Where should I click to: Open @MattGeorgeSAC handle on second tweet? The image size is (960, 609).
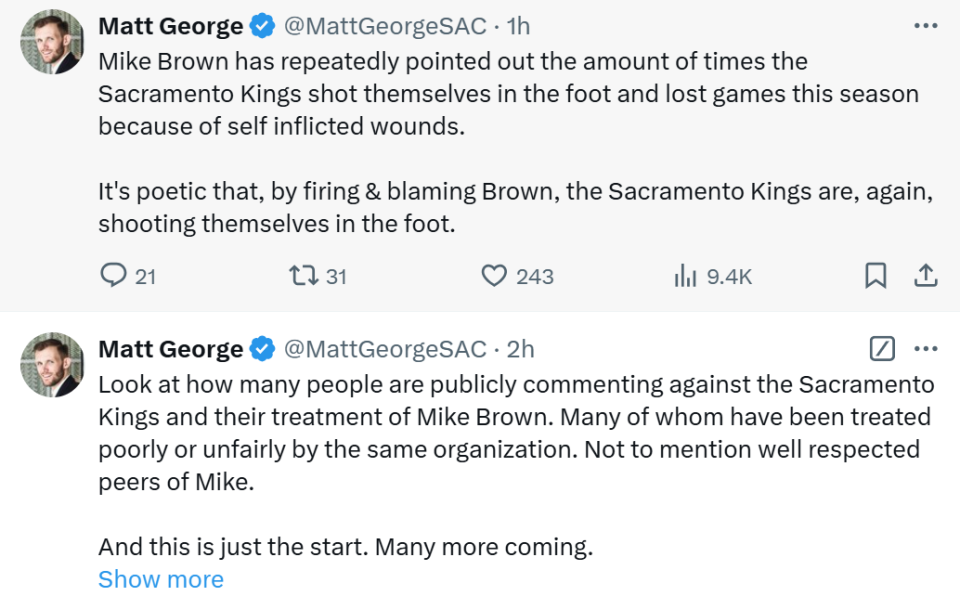point(385,349)
